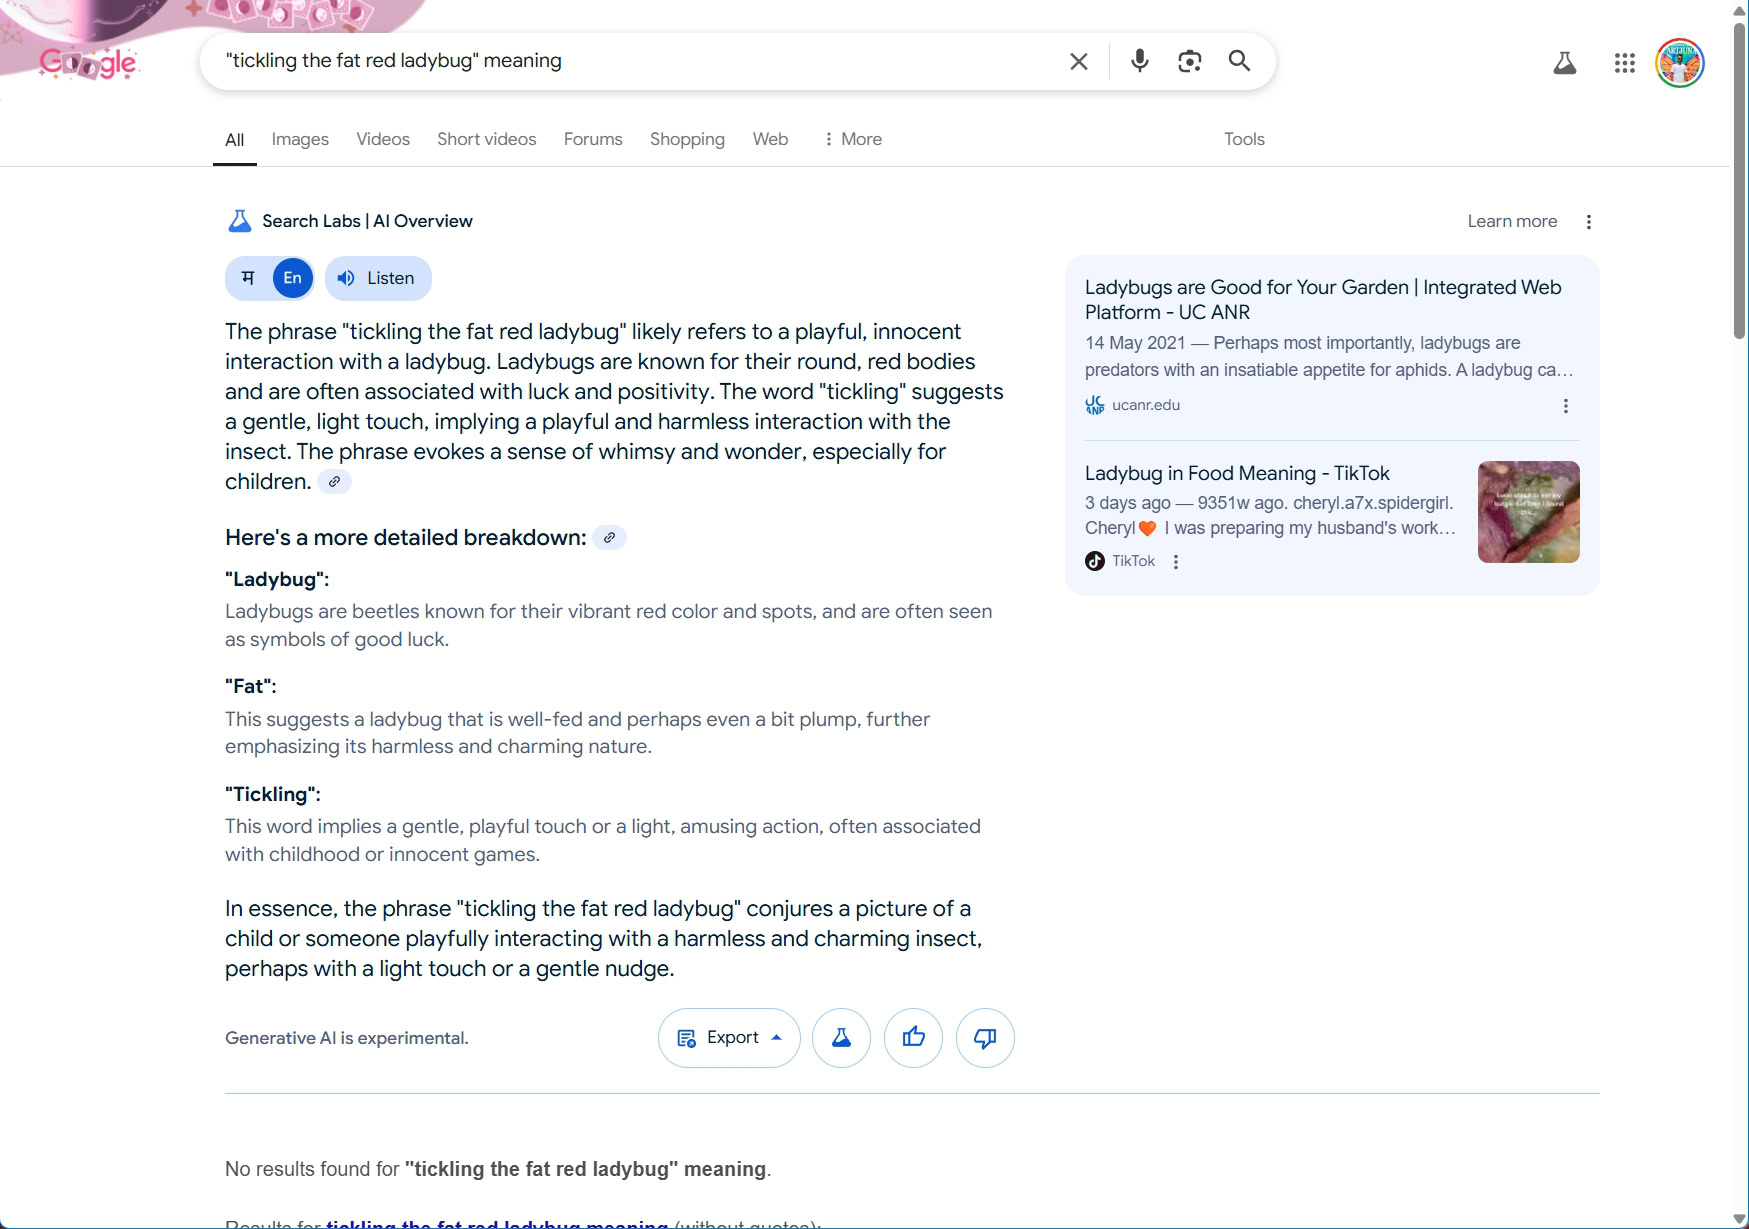Open the Ladybug in Food Meaning TikTok result

tap(1237, 473)
